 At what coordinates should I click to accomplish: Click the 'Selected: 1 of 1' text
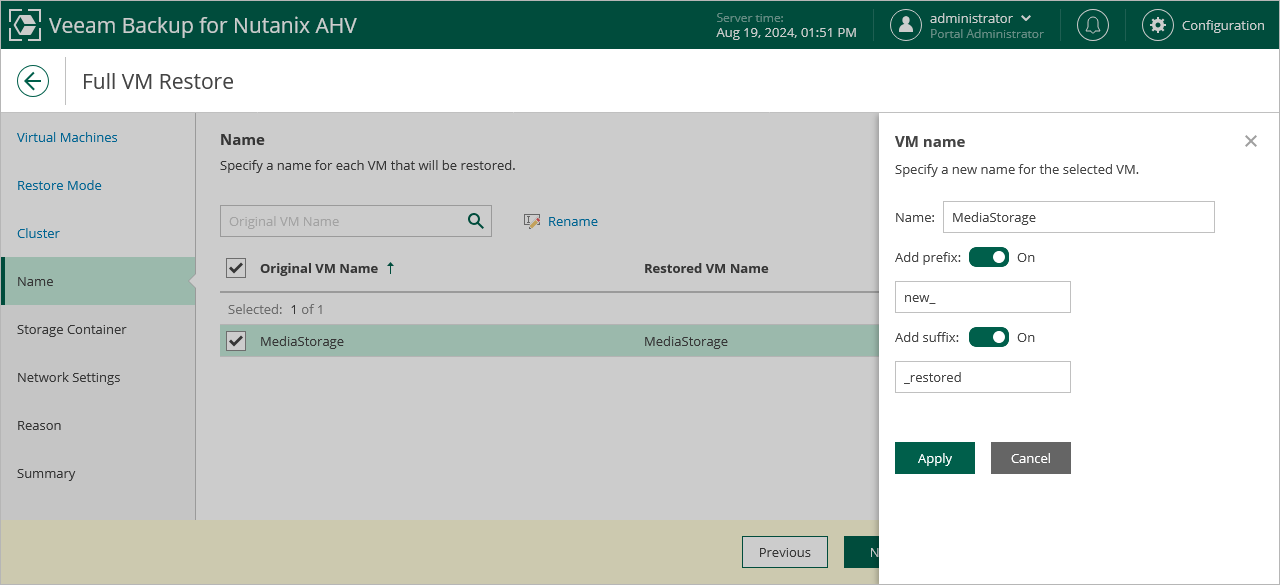pyautogui.click(x=276, y=309)
